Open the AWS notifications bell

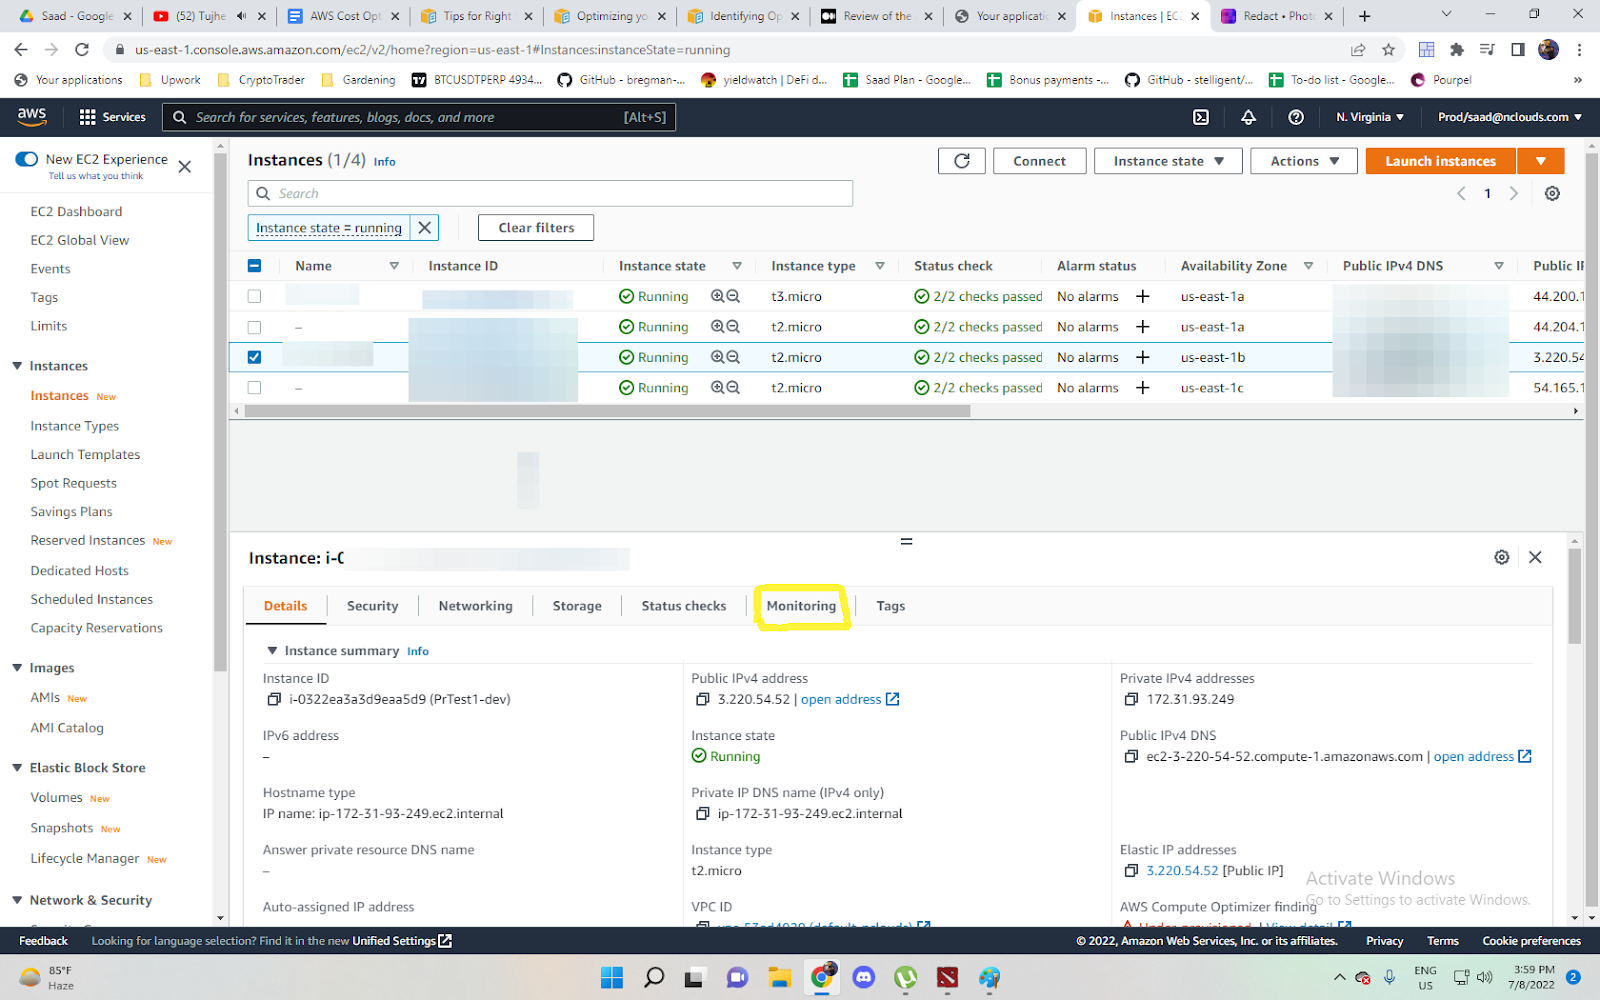click(x=1248, y=117)
